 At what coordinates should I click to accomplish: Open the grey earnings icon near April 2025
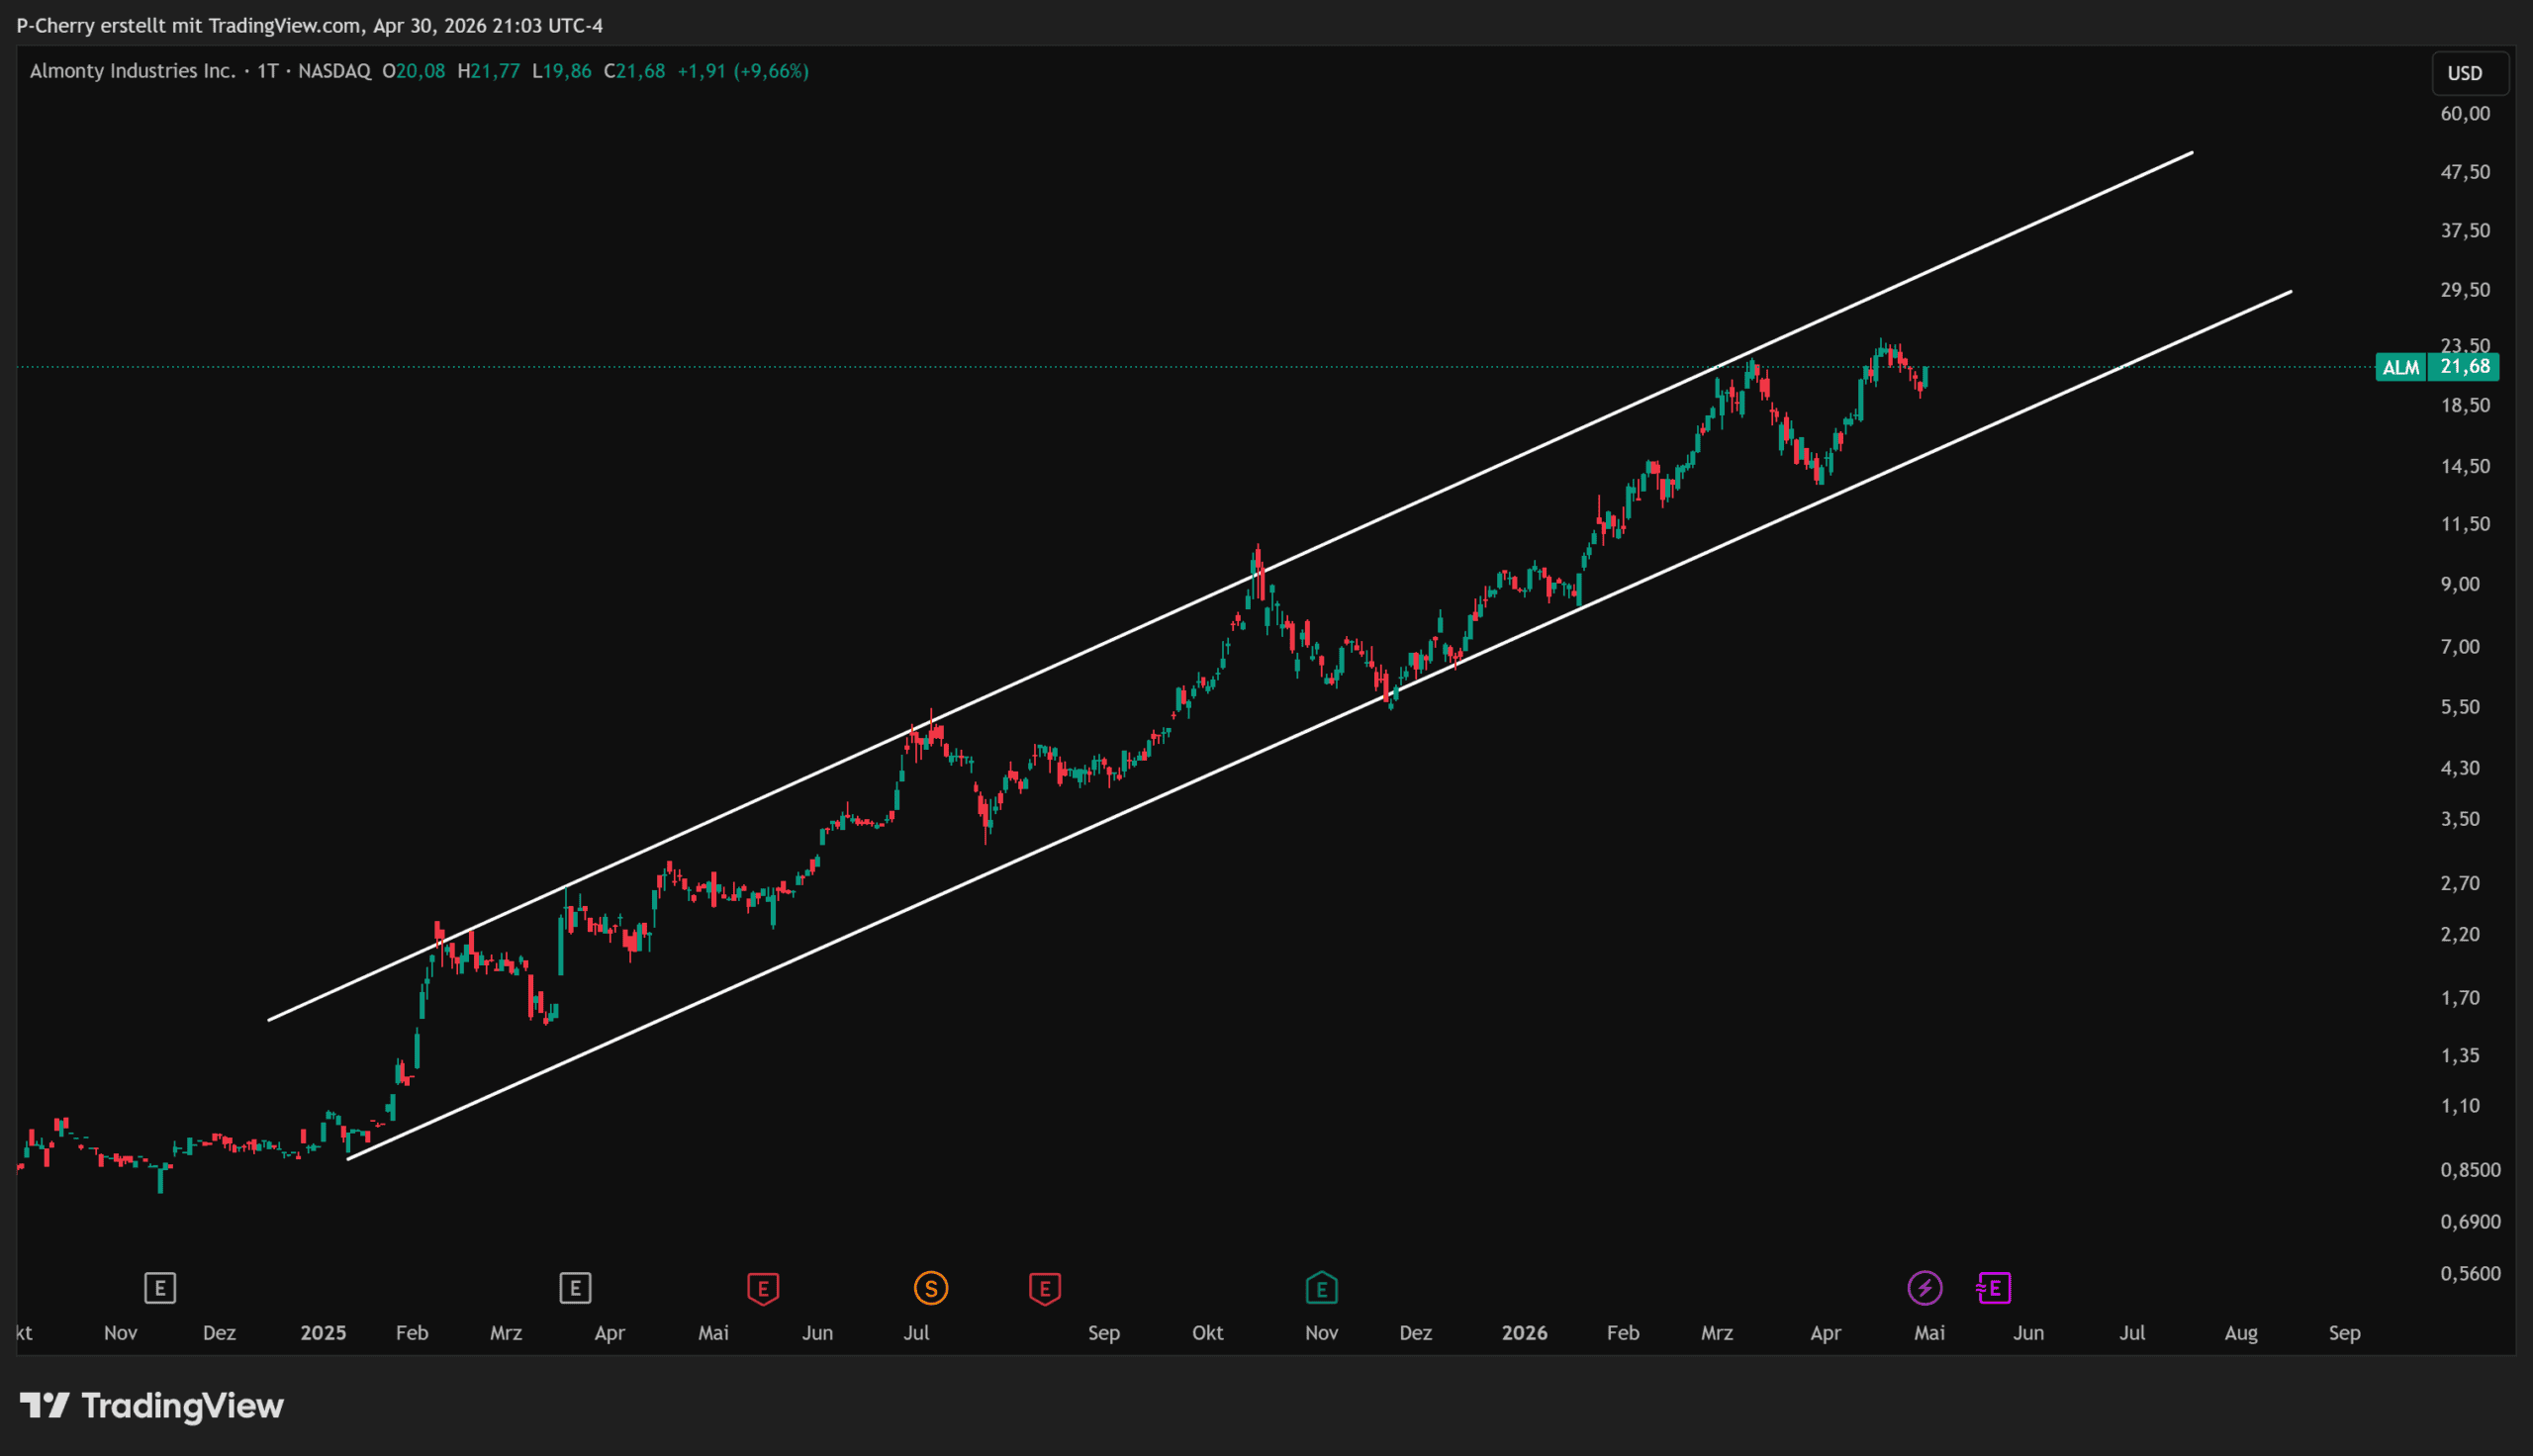pyautogui.click(x=575, y=1288)
